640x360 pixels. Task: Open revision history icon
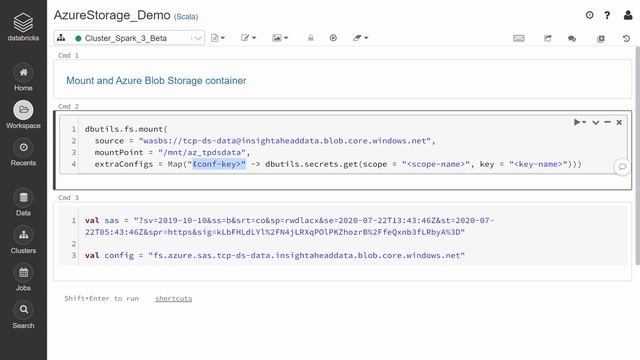(626, 38)
